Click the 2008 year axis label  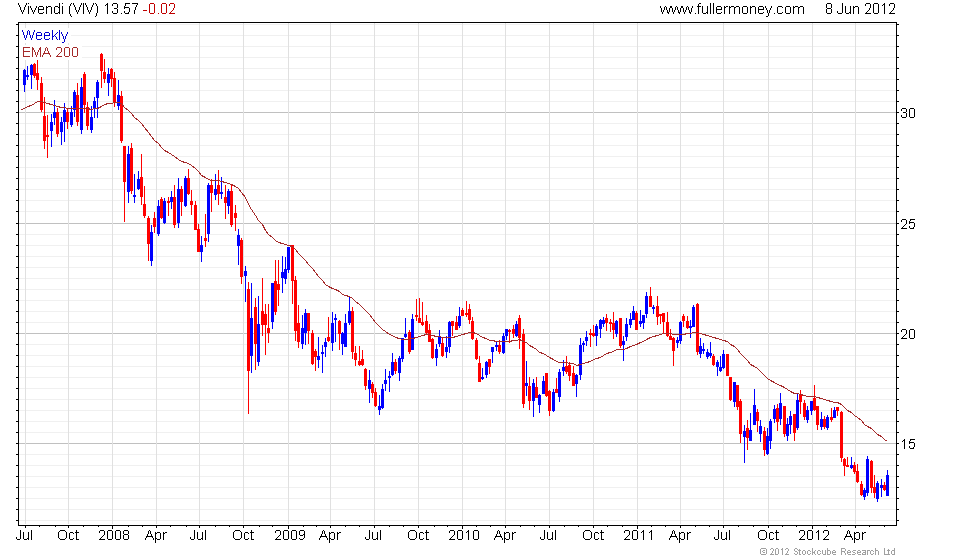[x=114, y=536]
